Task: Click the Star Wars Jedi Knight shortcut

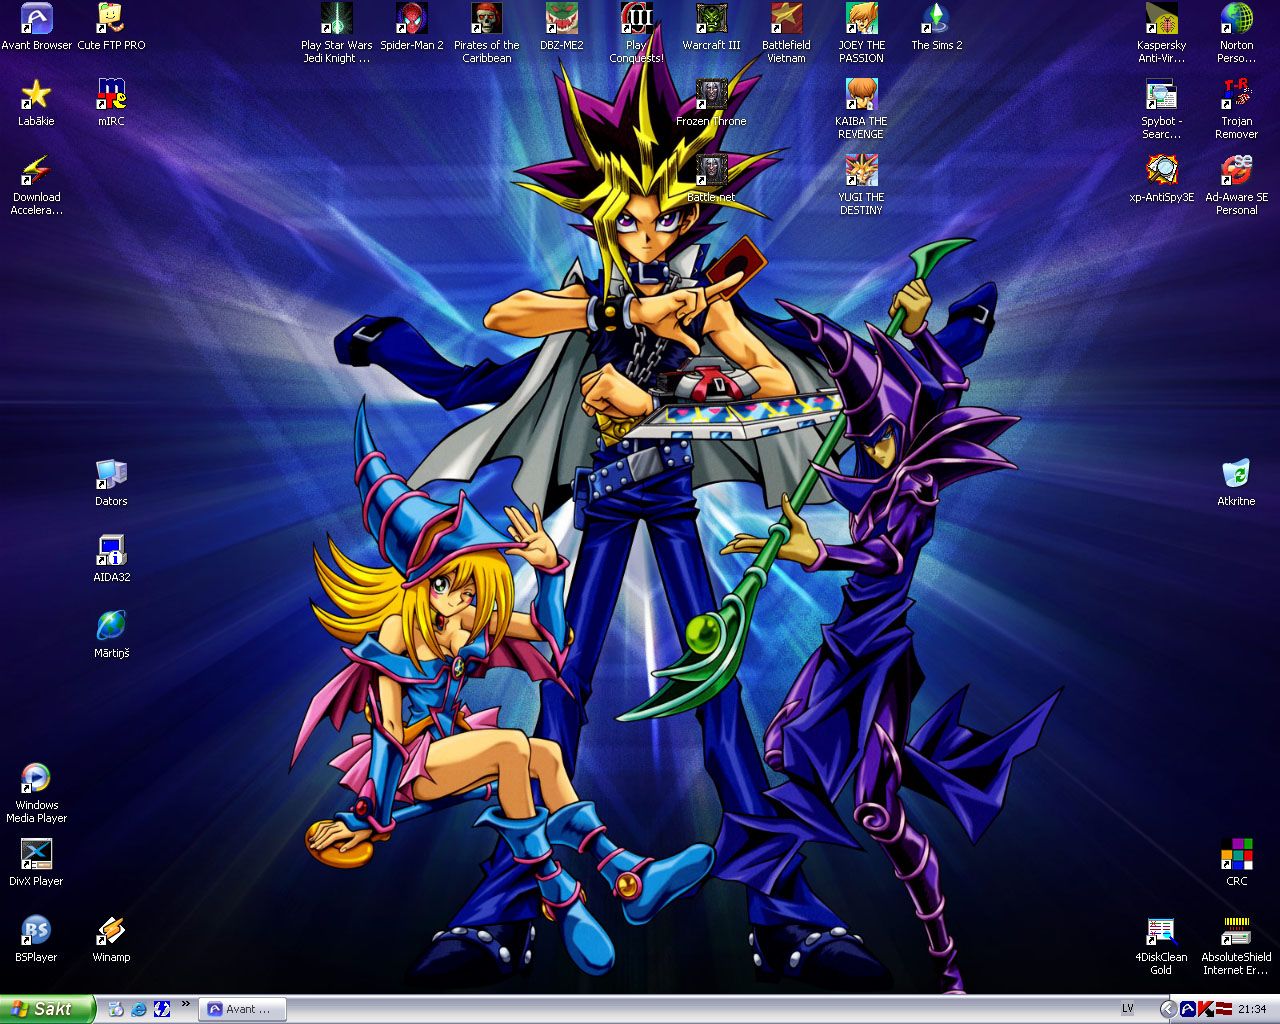Action: coord(337,34)
